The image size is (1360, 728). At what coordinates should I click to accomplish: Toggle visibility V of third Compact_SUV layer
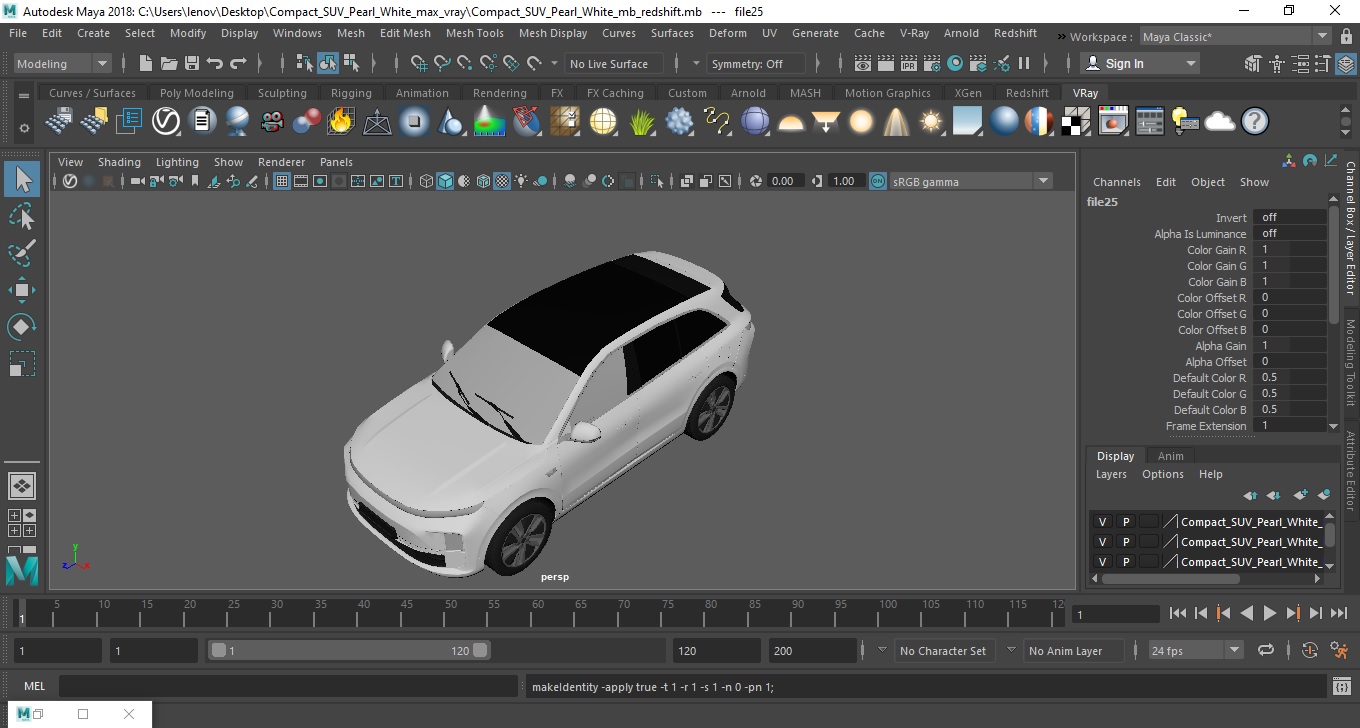[x=1102, y=562]
